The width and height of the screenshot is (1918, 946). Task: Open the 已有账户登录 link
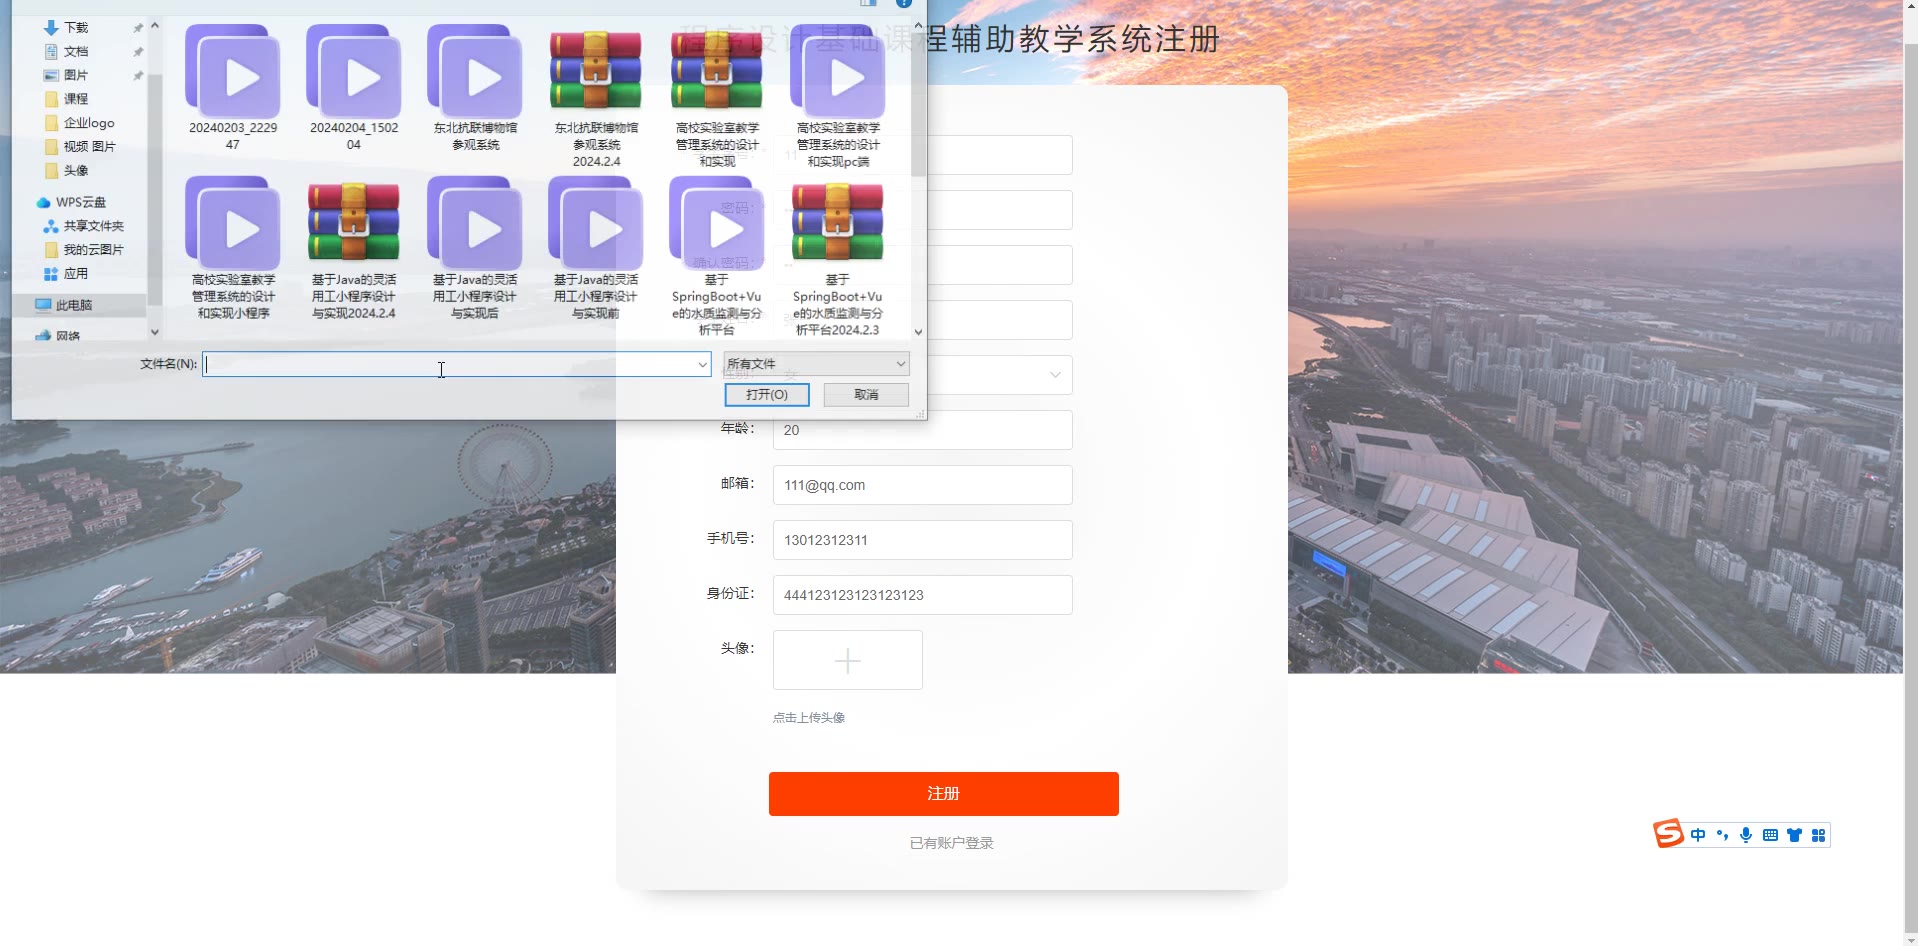point(951,843)
